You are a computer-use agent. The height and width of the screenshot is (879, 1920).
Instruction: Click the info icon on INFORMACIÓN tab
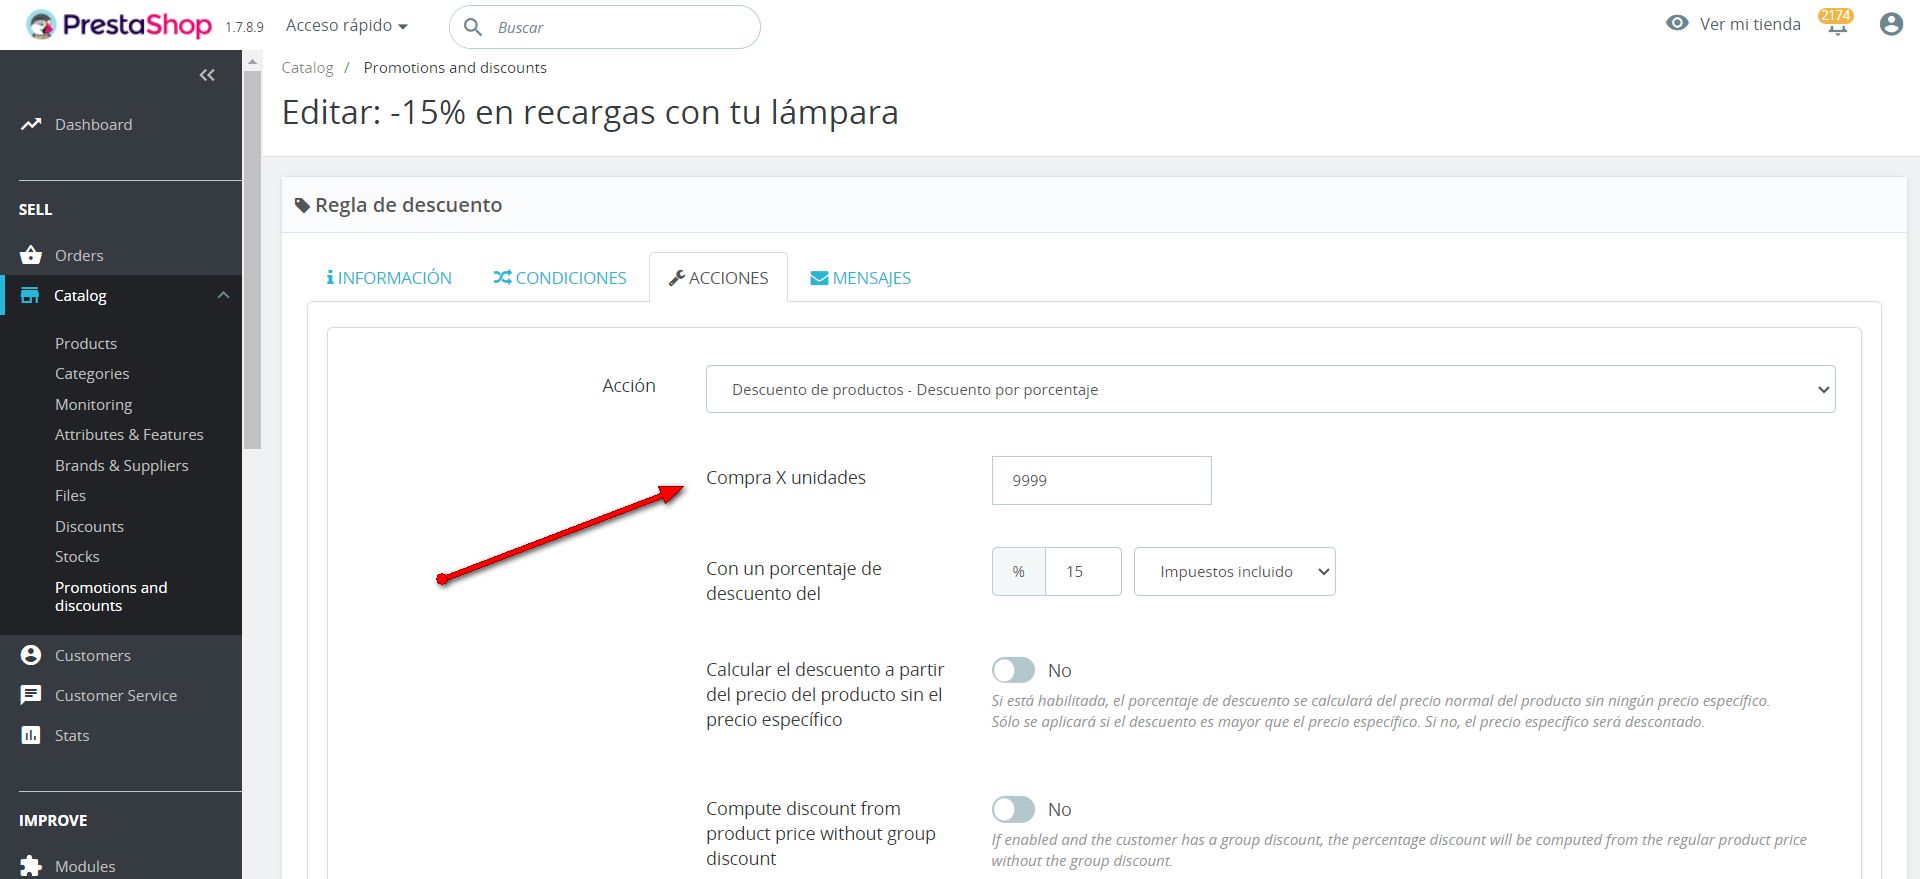tap(330, 277)
